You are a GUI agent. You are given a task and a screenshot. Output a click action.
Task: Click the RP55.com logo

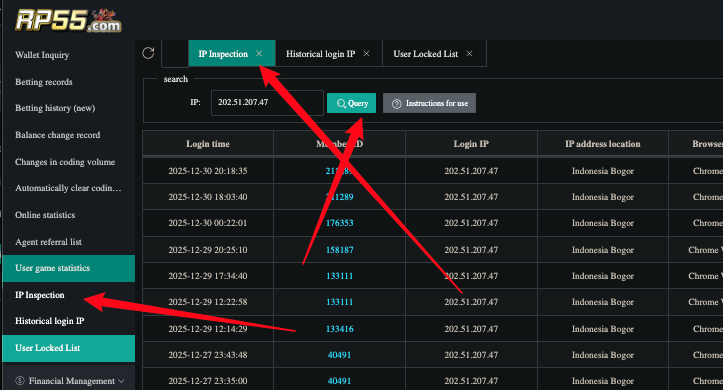[x=68, y=21]
